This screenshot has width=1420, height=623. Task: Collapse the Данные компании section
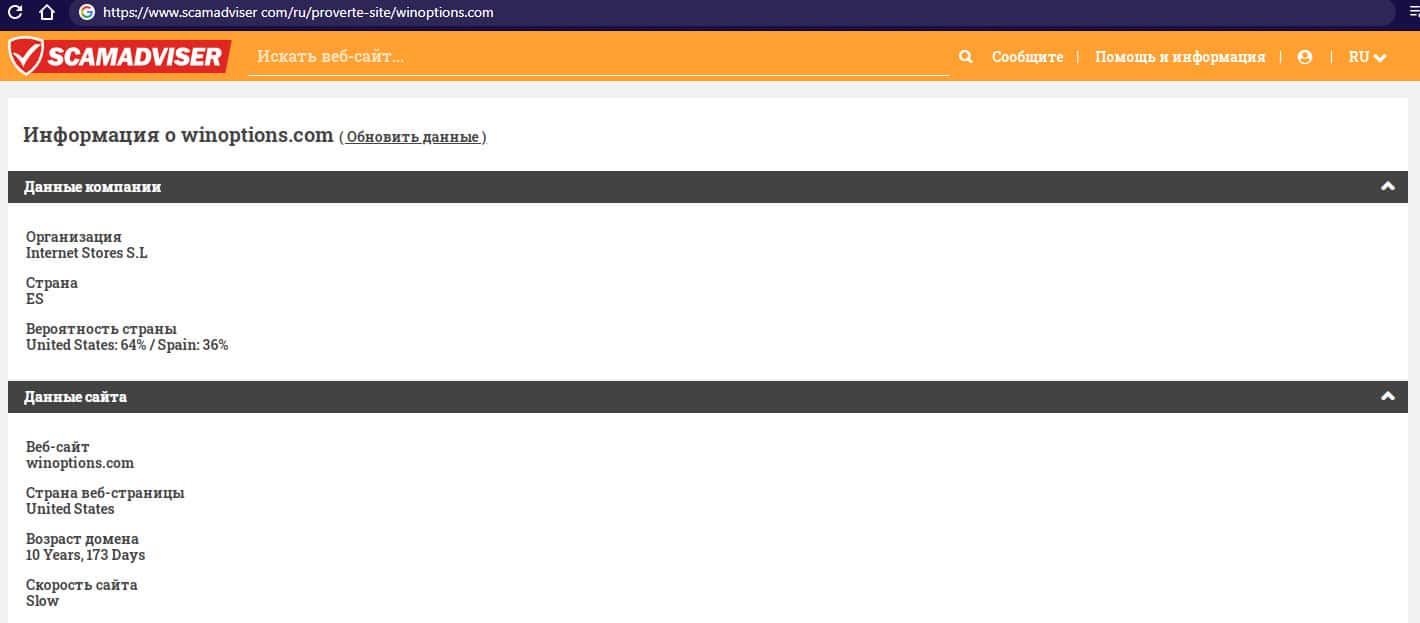pyautogui.click(x=1387, y=187)
